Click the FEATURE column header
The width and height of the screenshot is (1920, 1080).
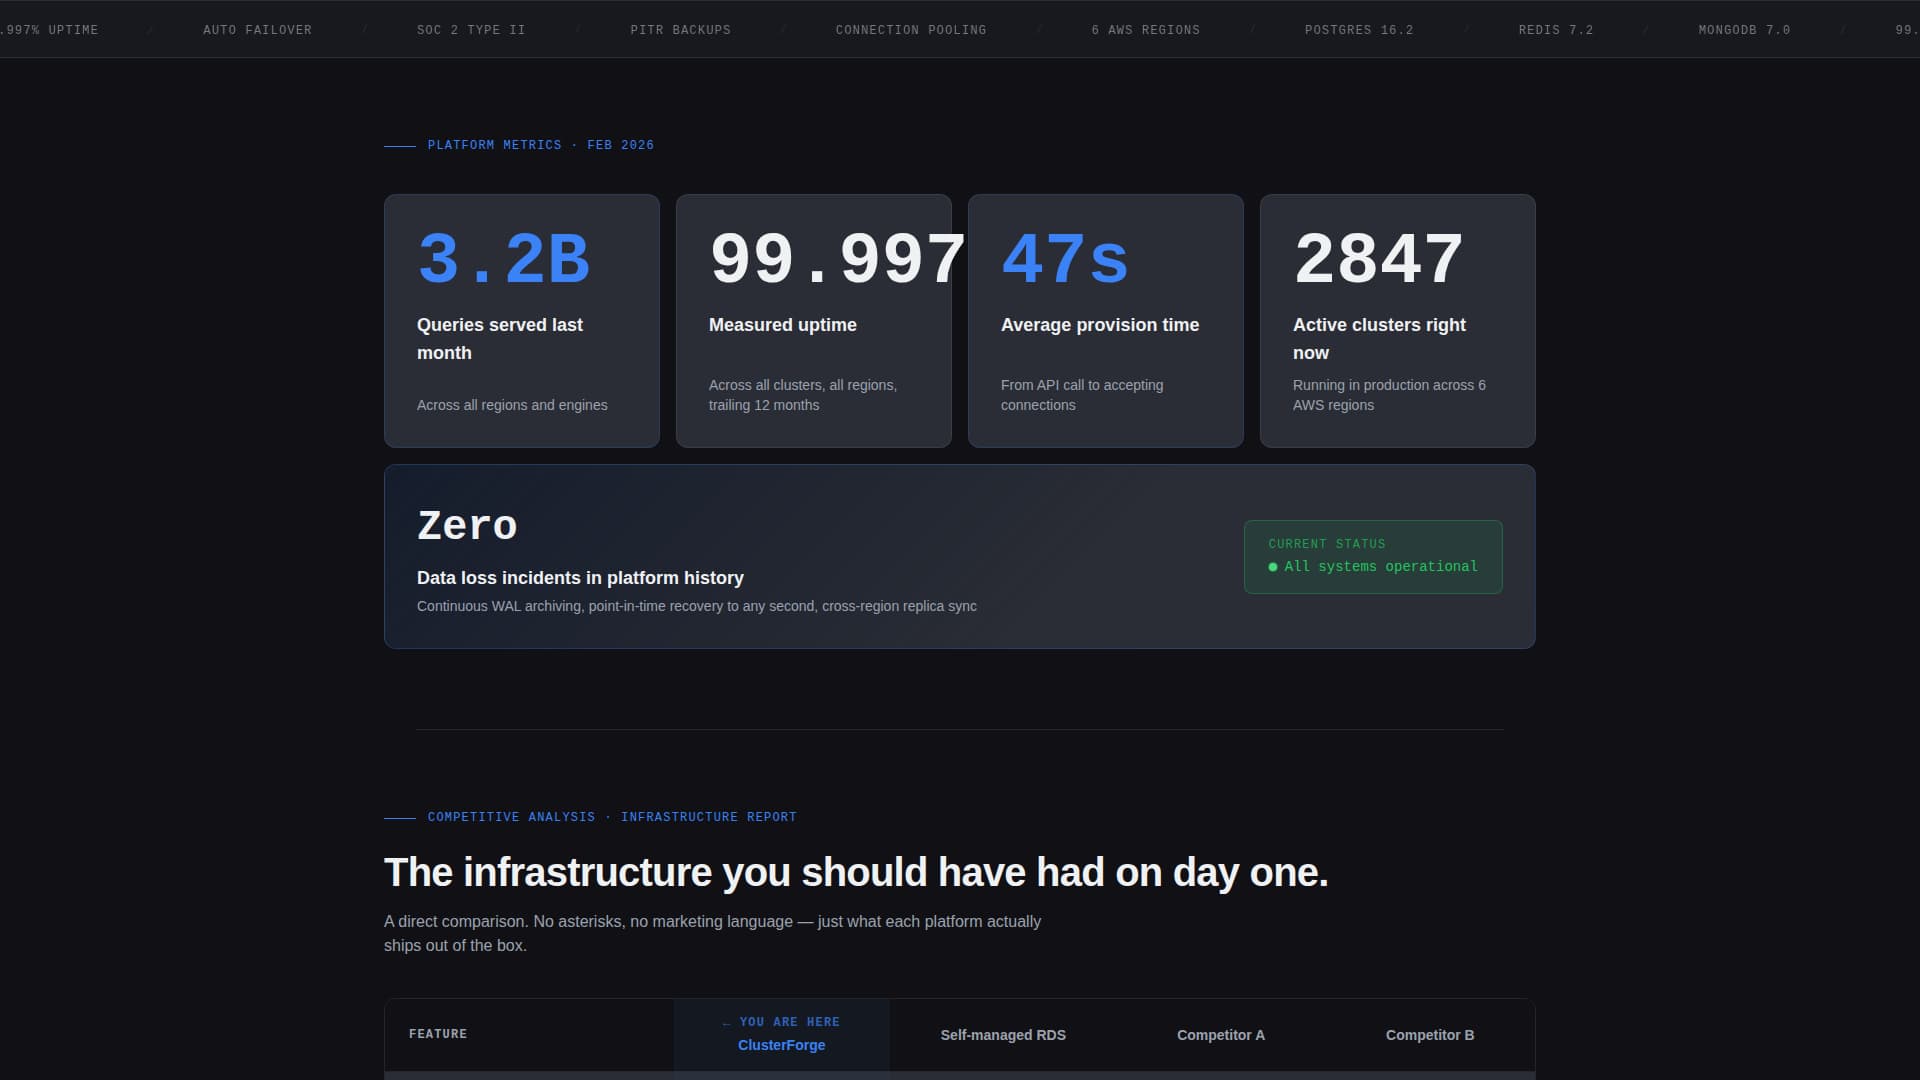[x=438, y=1034]
